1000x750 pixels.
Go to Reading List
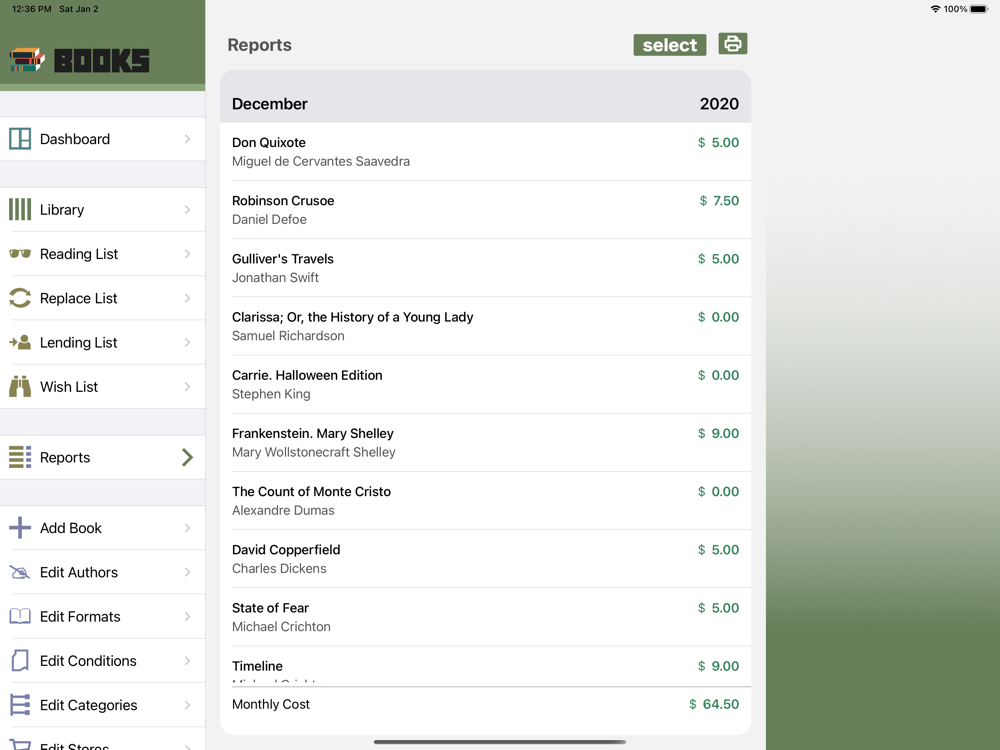[103, 254]
